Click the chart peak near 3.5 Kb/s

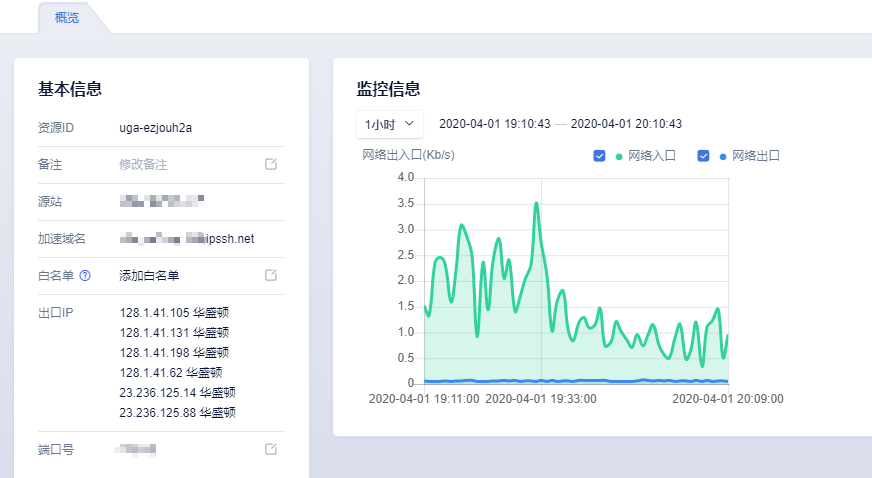click(537, 203)
